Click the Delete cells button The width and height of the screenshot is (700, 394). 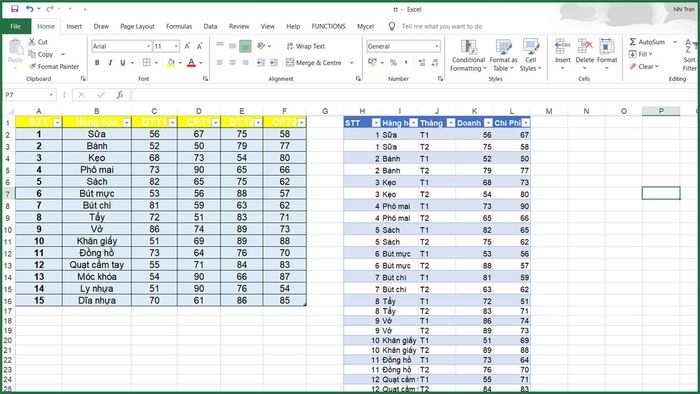[584, 54]
